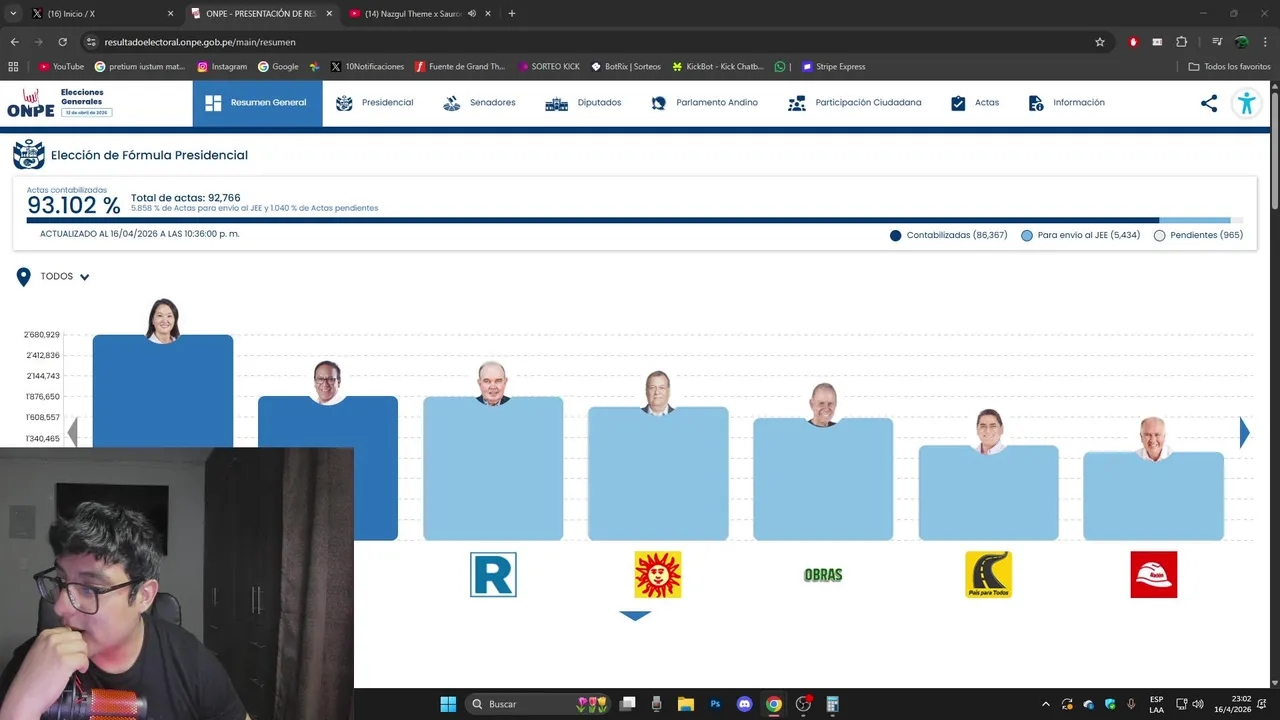1280x720 pixels.
Task: Click the actas progress bar
Action: tap(635, 220)
